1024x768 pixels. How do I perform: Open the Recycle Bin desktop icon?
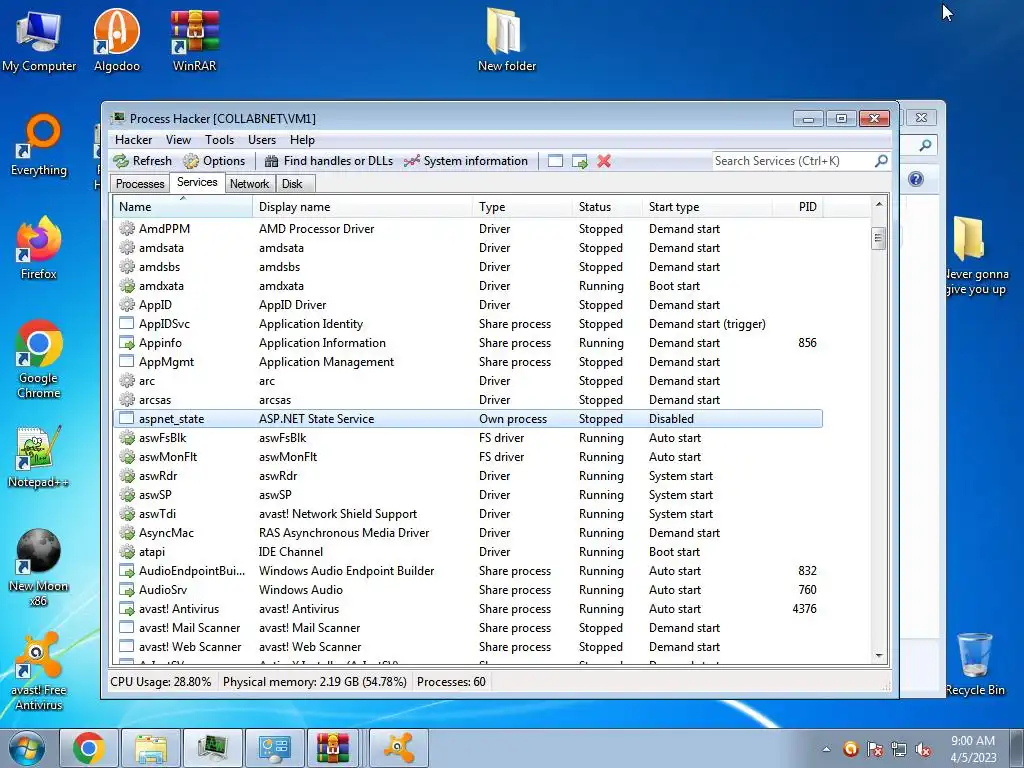(975, 664)
